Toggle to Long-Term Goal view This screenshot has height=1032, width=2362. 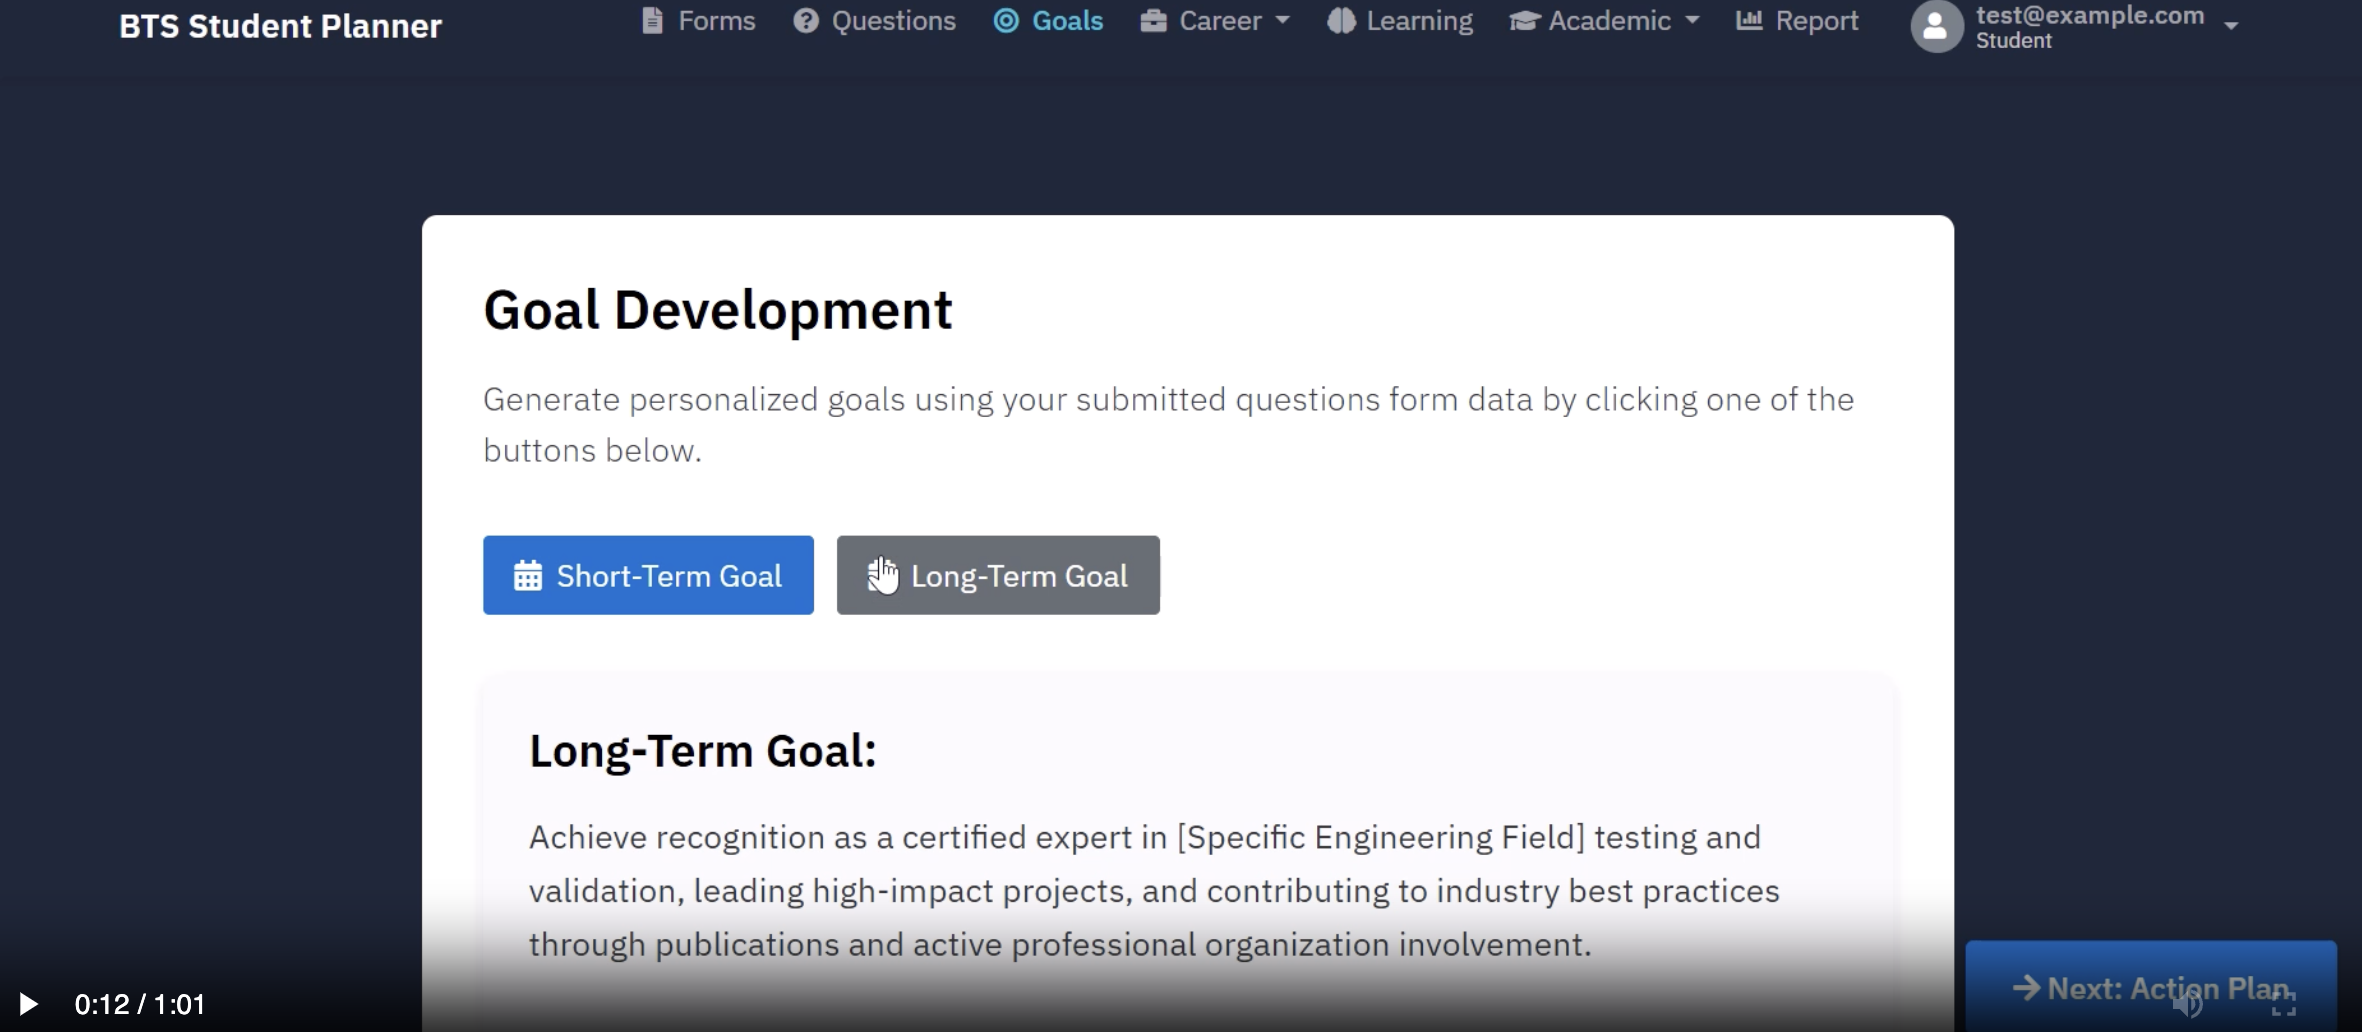[x=998, y=575]
